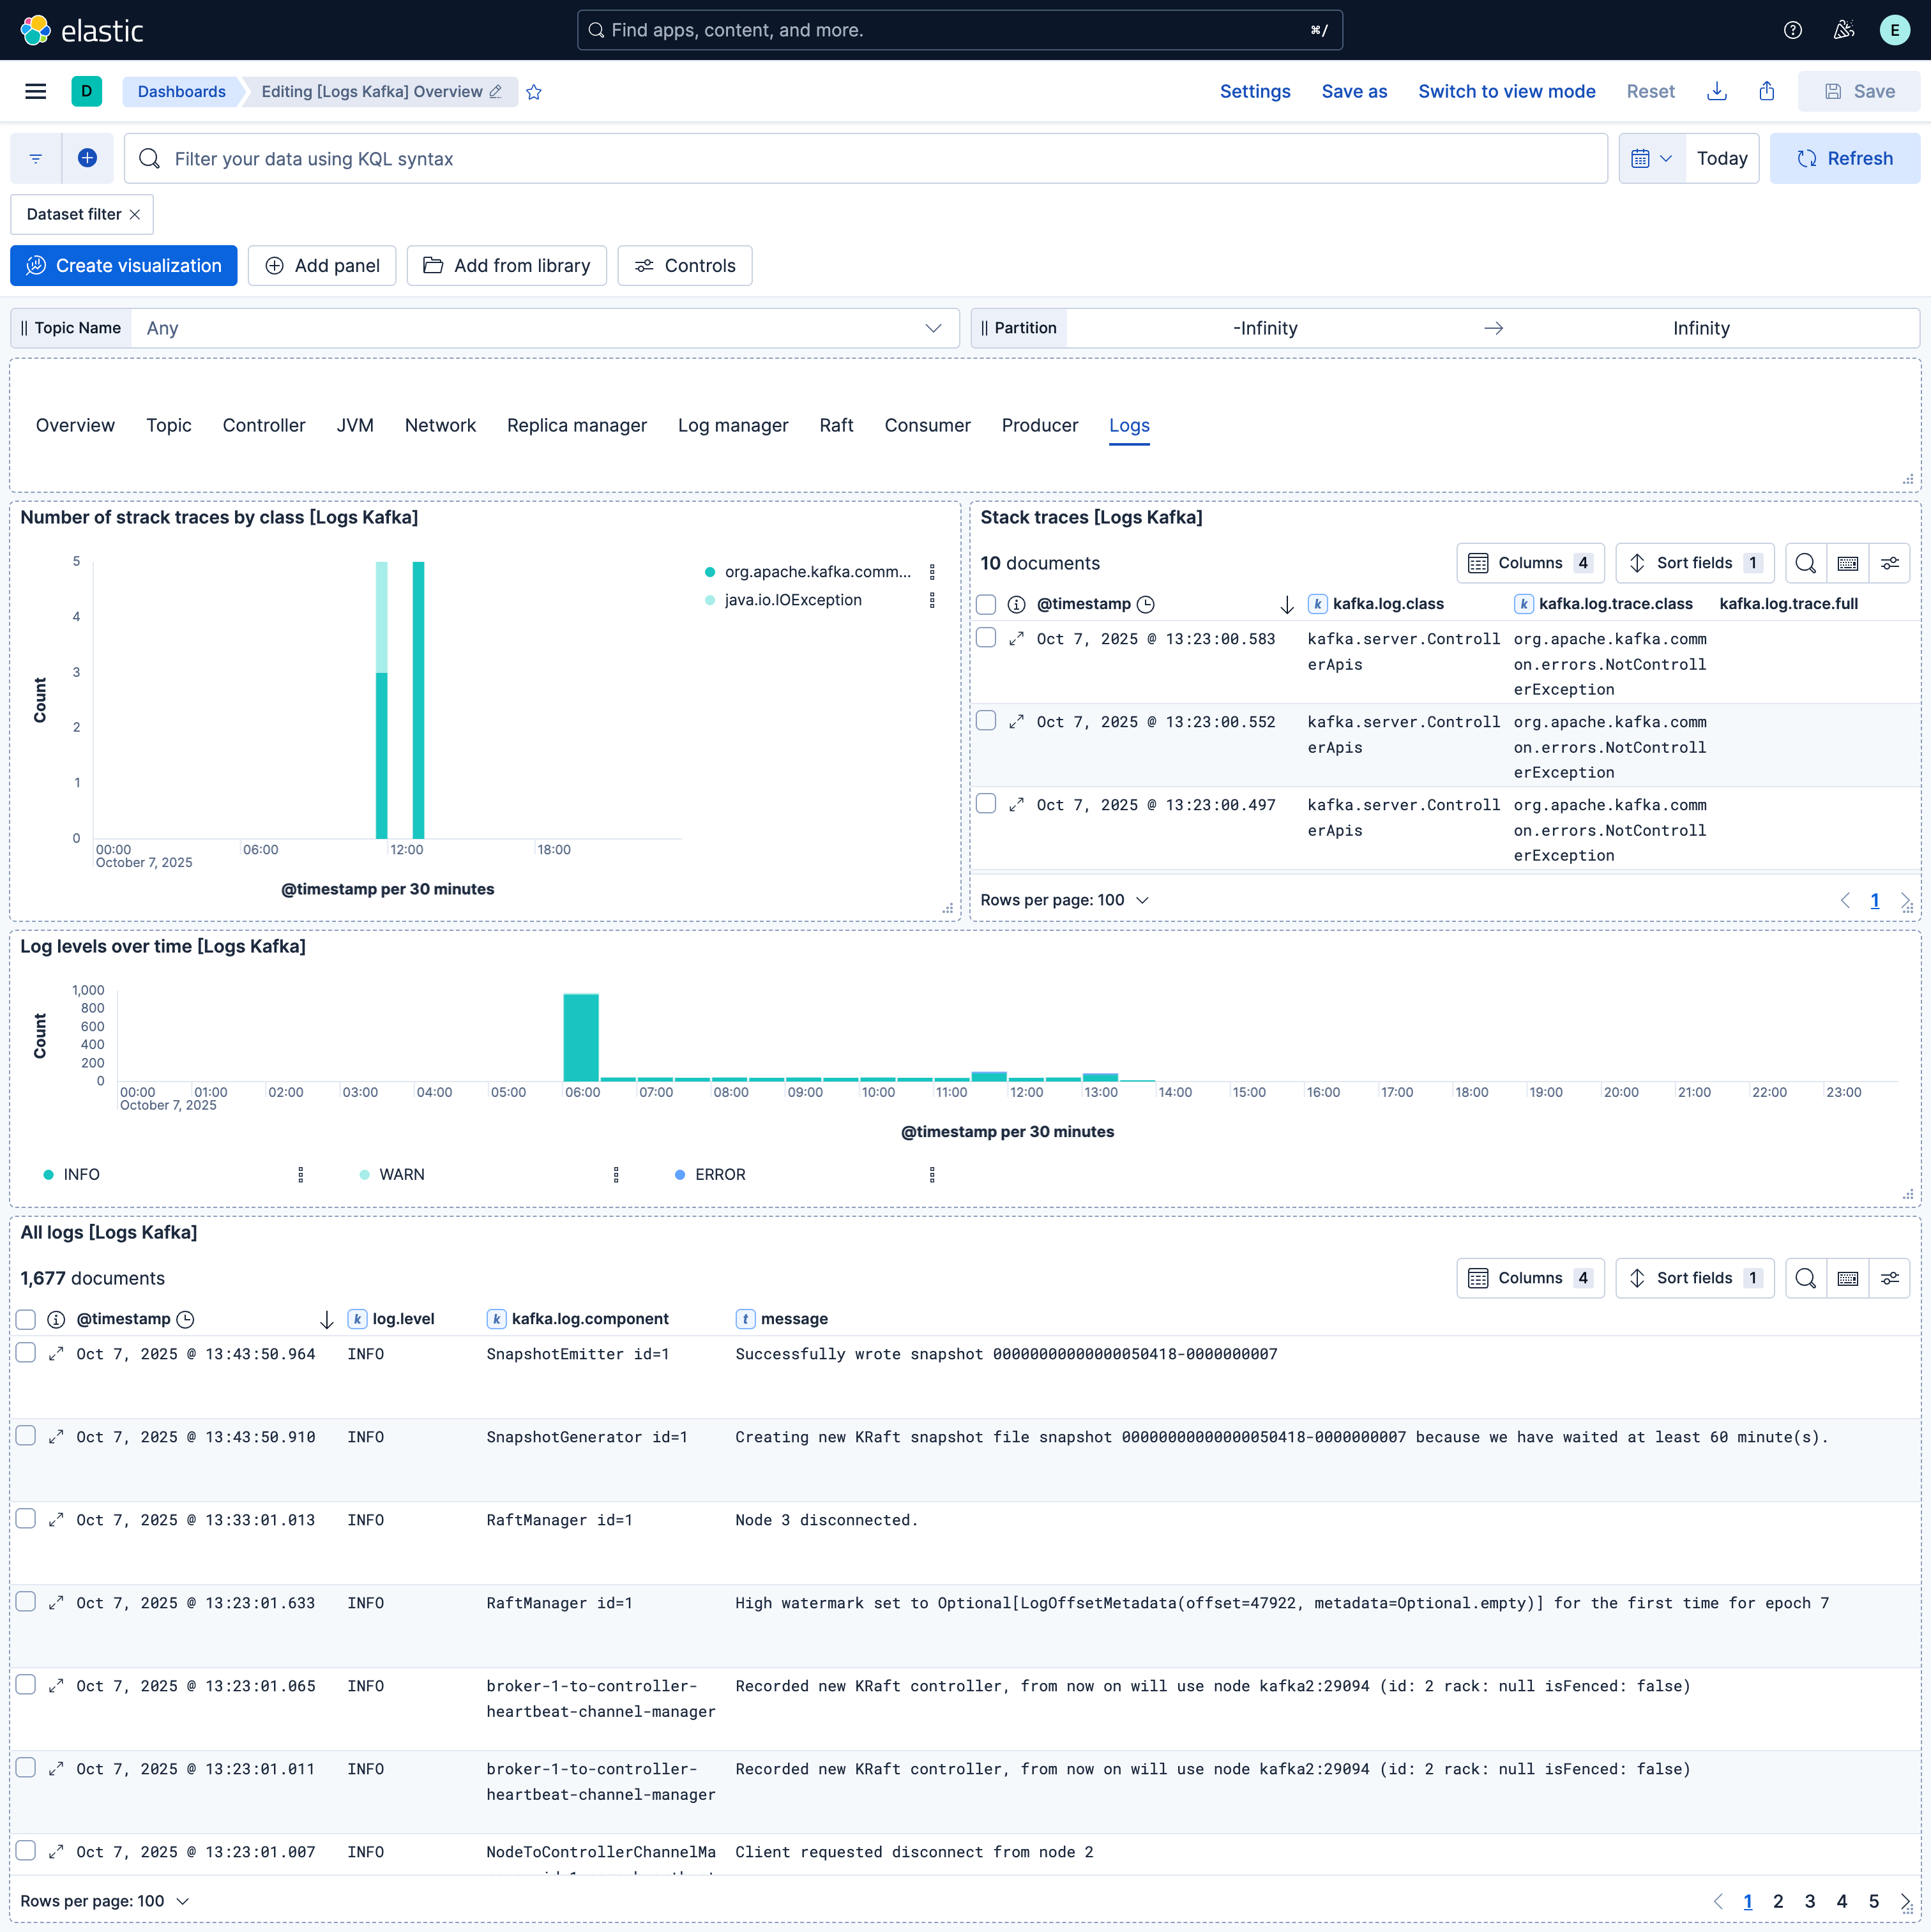Download the dashboard using the download icon
This screenshot has width=1931, height=1932.
click(x=1717, y=91)
